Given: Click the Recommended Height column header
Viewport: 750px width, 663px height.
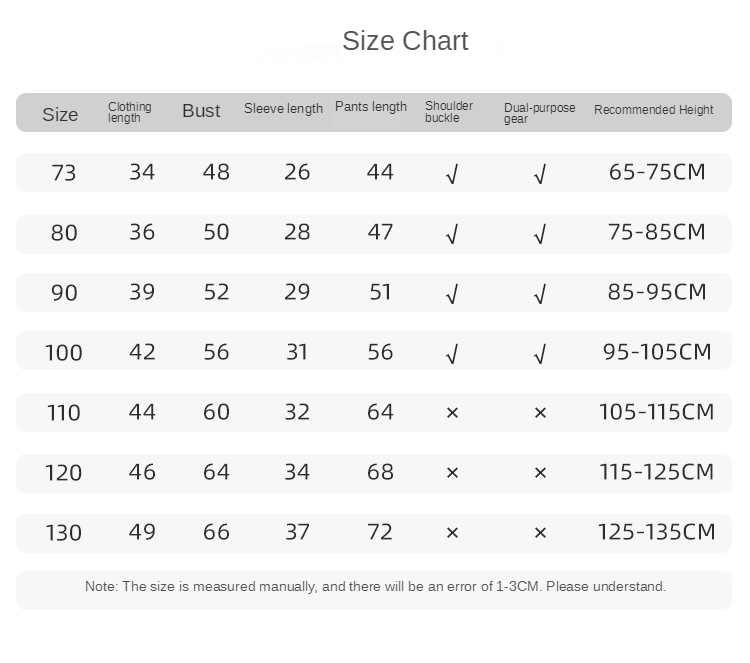Looking at the screenshot, I should [654, 110].
